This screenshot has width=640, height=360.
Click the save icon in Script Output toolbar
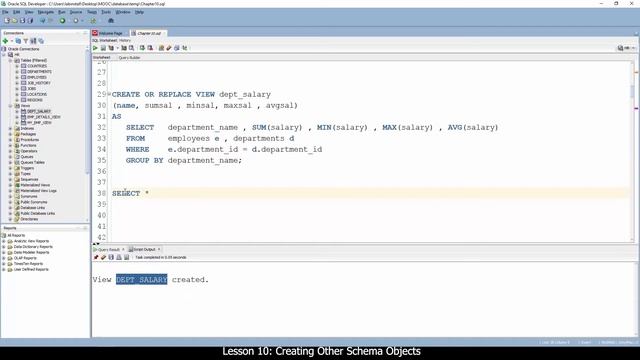pyautogui.click(x=111, y=258)
